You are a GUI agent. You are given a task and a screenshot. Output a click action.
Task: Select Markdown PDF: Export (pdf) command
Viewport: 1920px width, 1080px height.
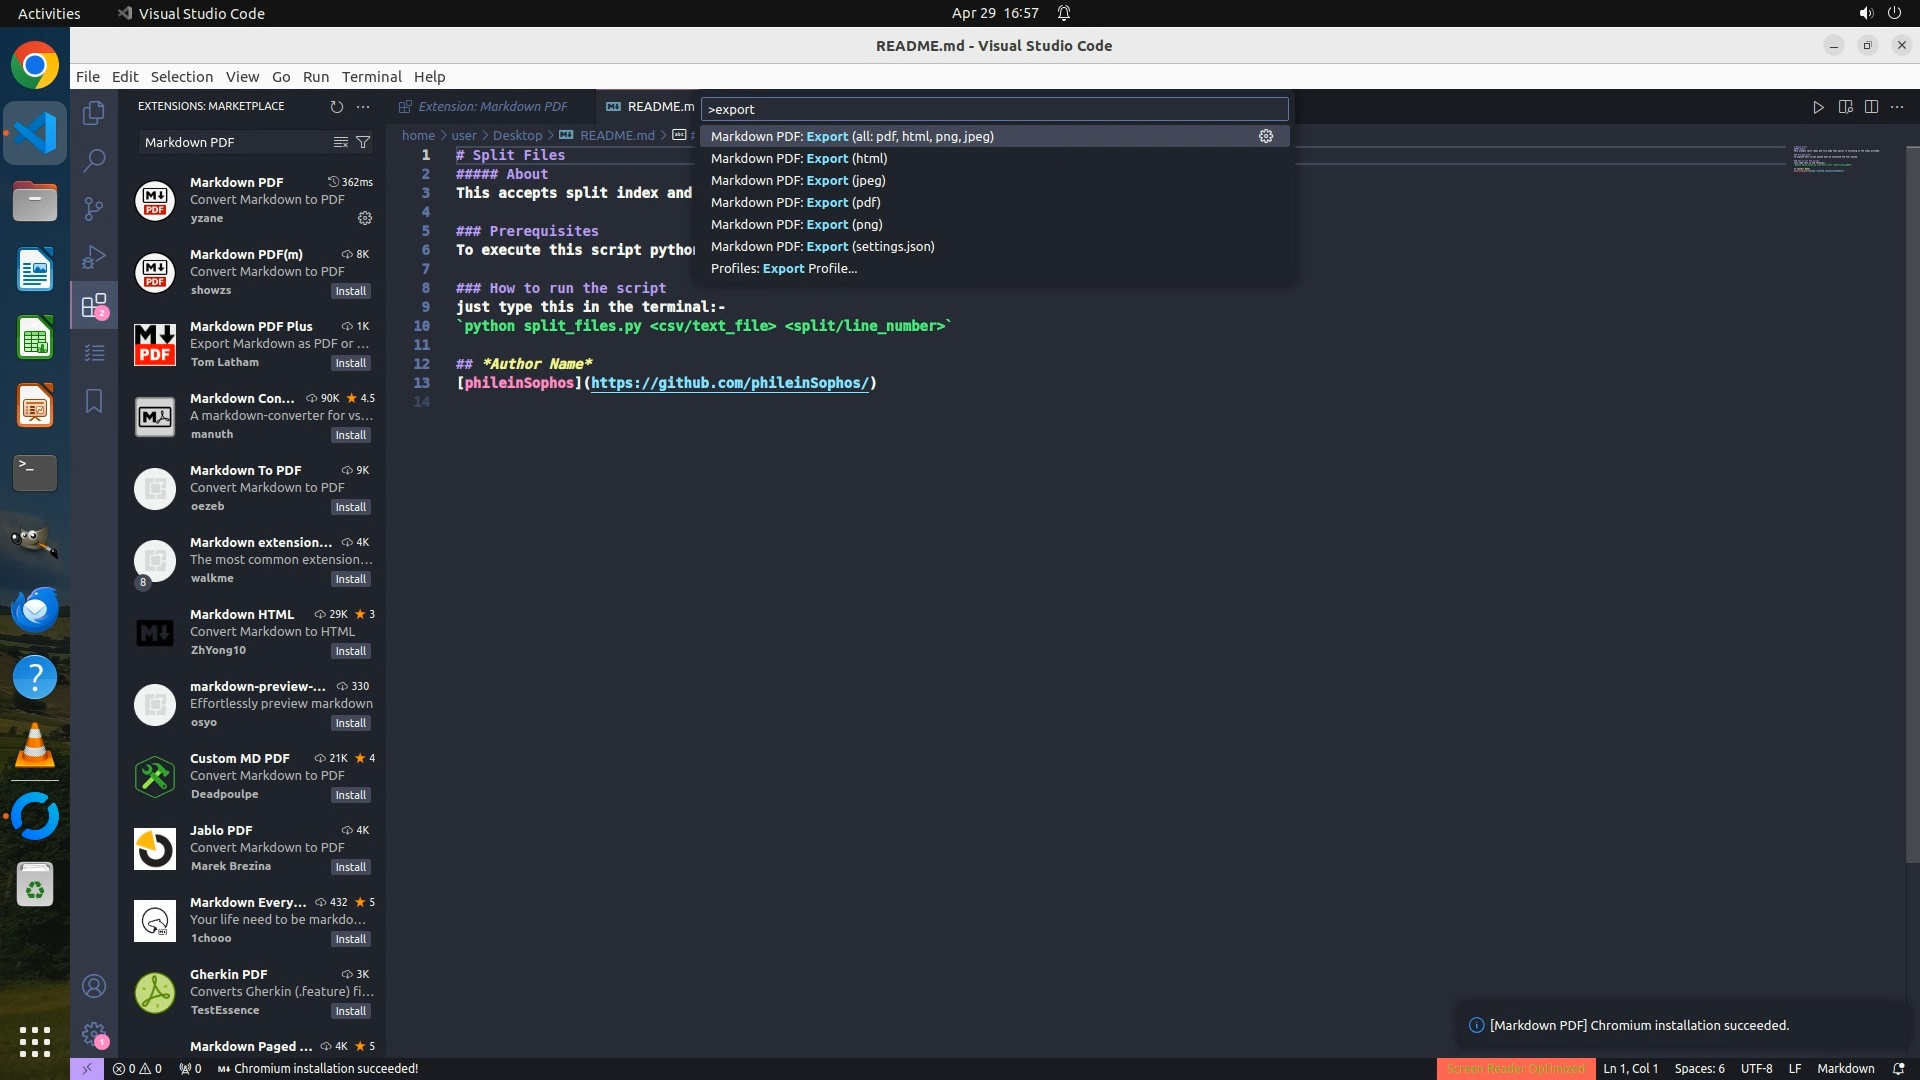point(795,202)
